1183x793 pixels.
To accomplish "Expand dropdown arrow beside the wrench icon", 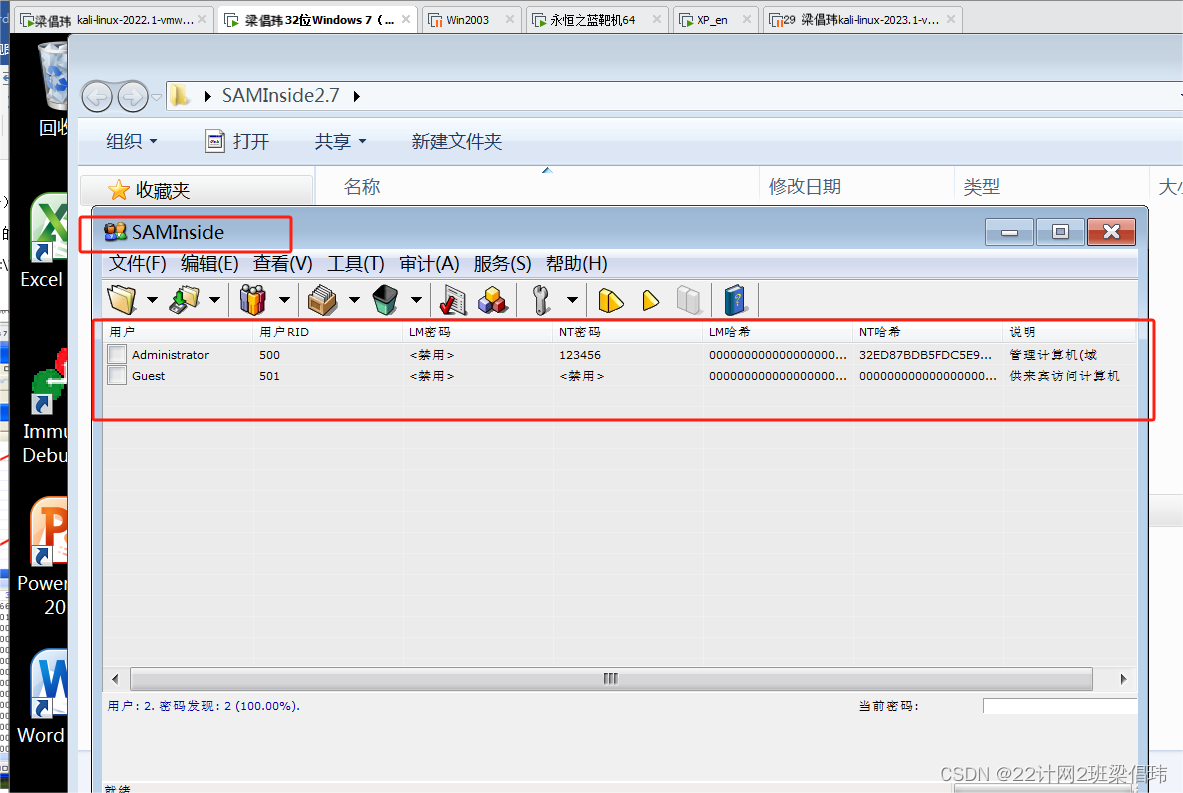I will 573,300.
